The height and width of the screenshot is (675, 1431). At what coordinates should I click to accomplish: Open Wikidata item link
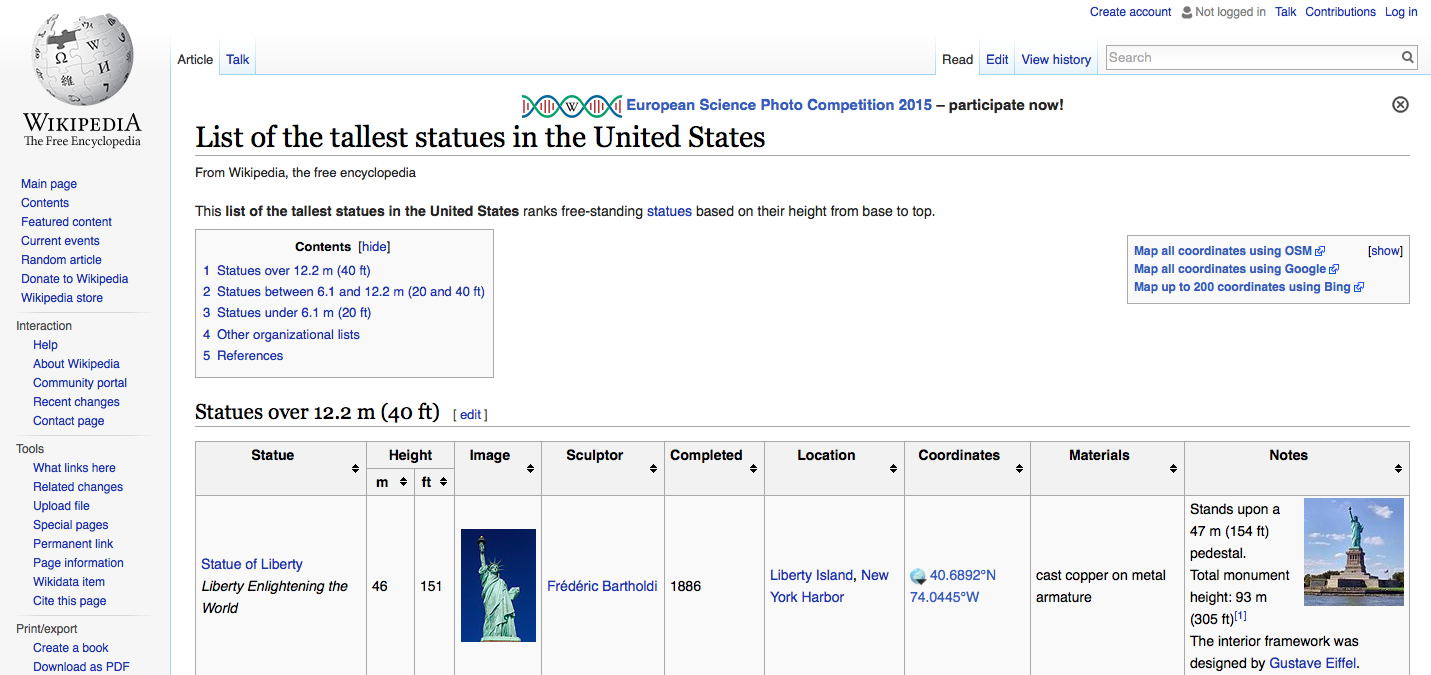tap(69, 582)
